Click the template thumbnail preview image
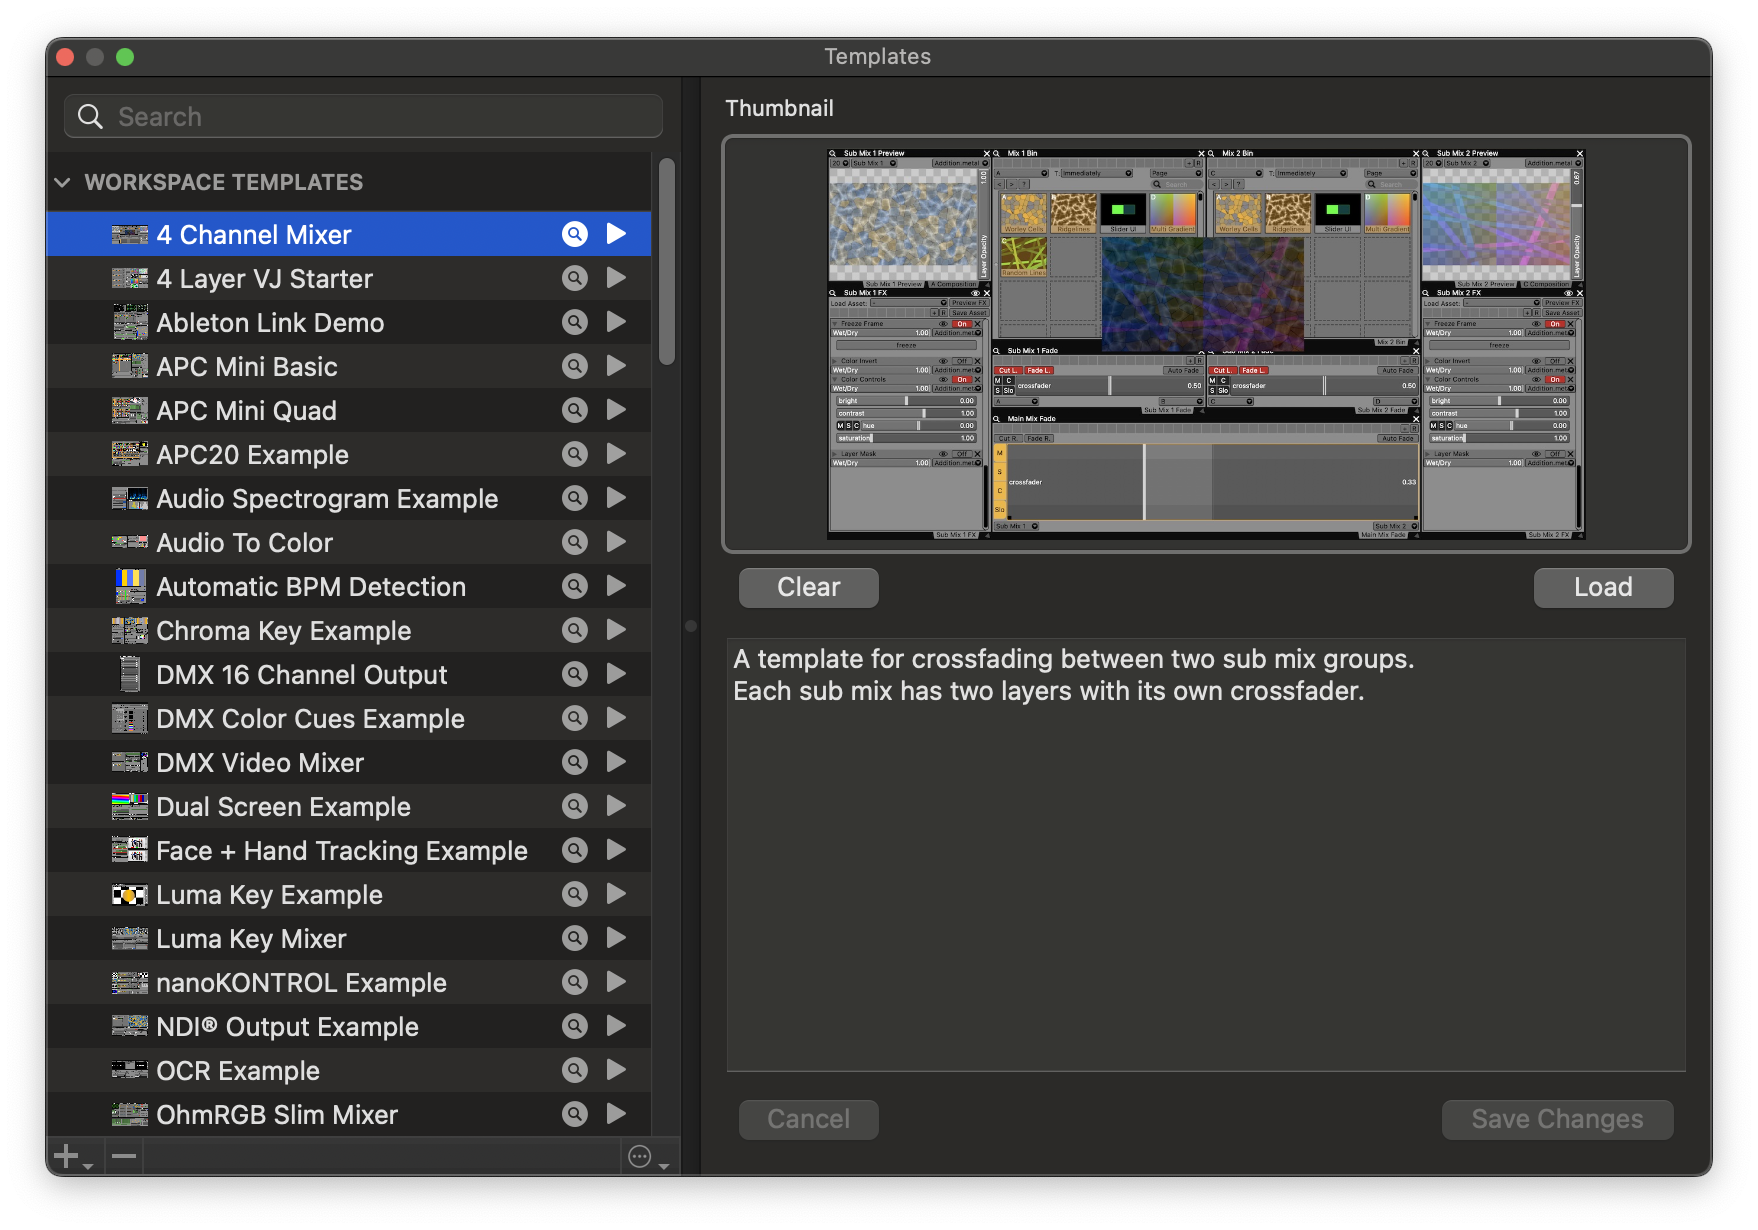This screenshot has width=1758, height=1230. (1206, 344)
